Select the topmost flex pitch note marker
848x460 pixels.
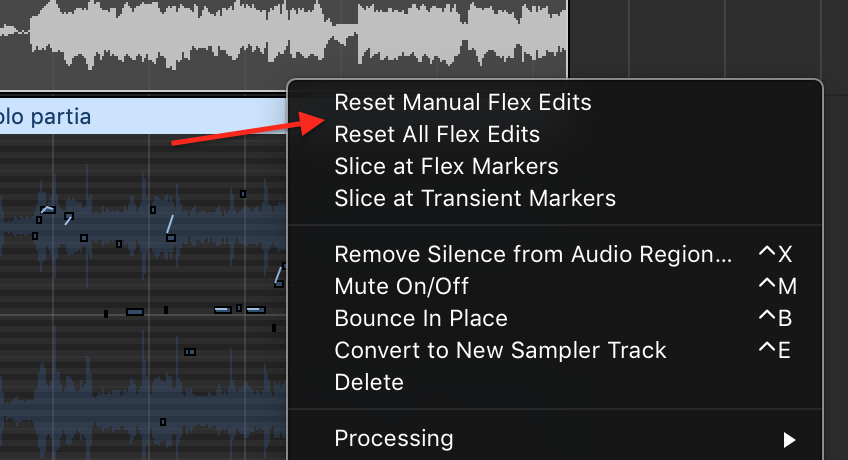click(243, 194)
